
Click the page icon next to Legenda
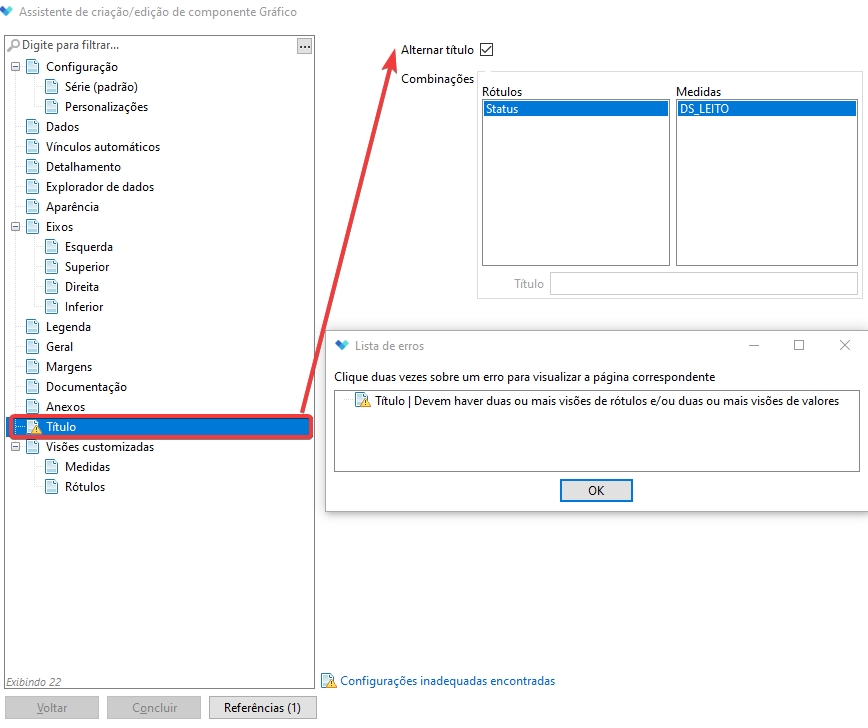(33, 327)
